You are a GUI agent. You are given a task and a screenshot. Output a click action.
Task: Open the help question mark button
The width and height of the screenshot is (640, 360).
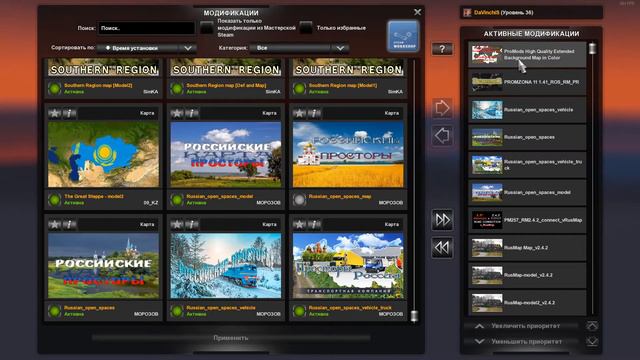[442, 49]
